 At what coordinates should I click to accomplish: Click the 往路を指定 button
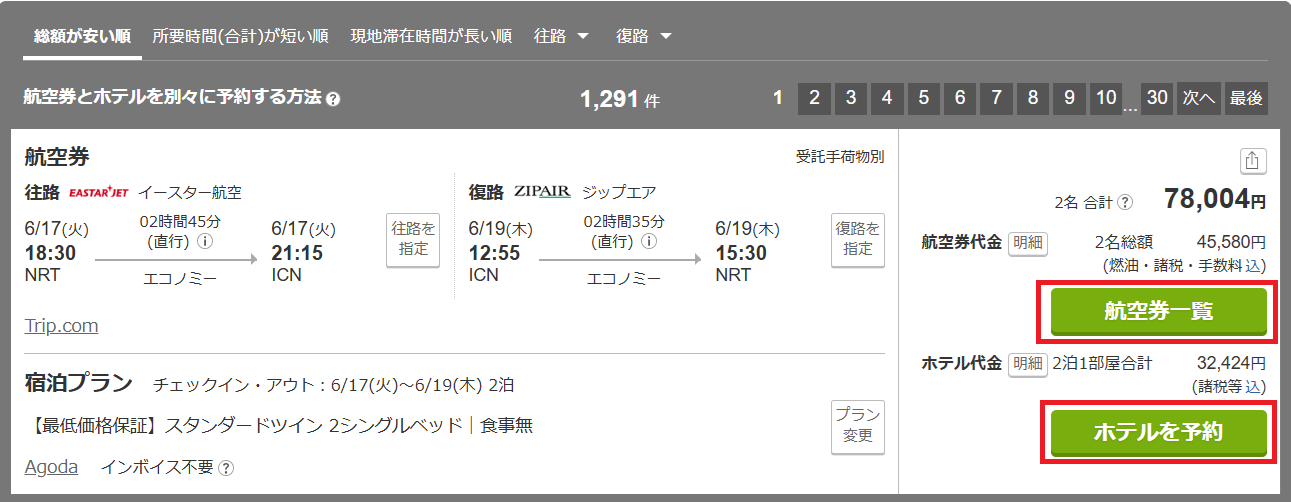[413, 240]
